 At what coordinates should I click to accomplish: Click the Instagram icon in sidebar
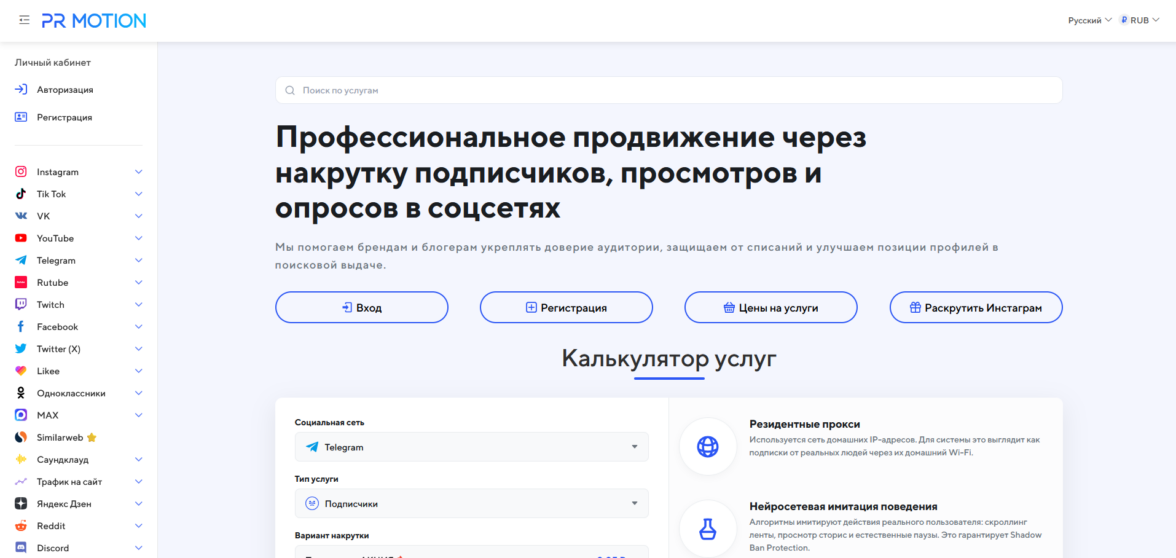click(21, 172)
